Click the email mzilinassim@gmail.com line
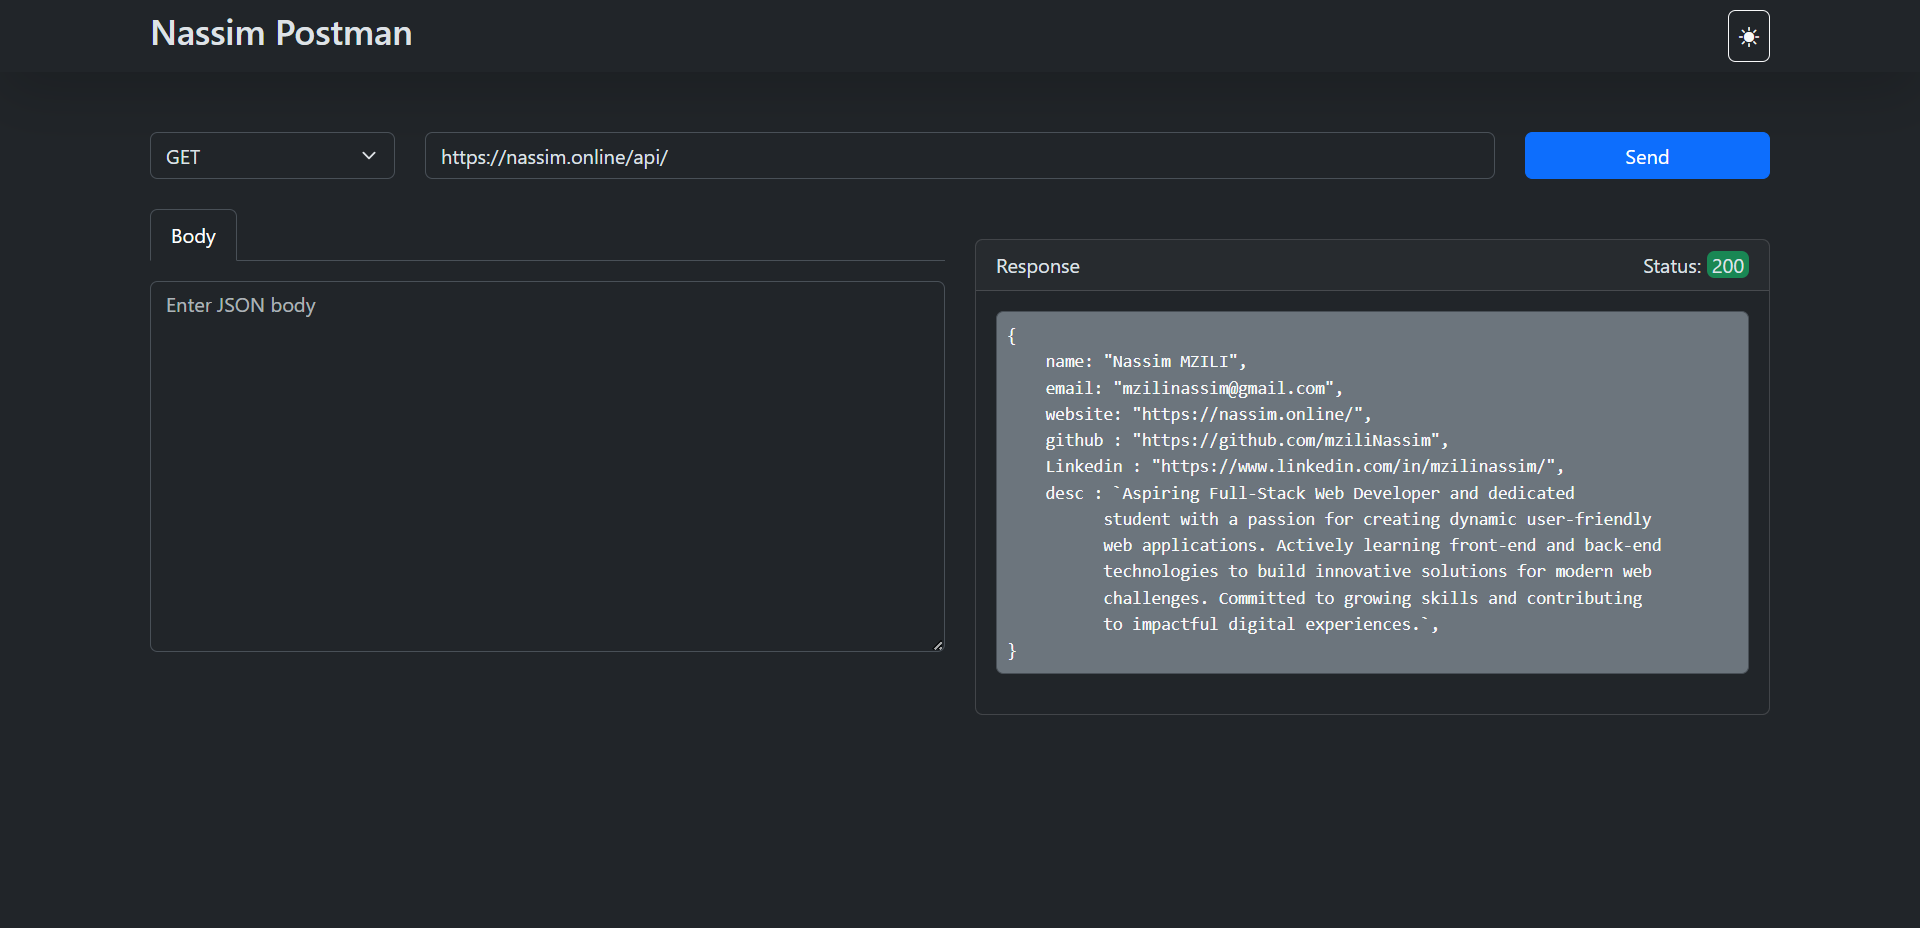 click(1194, 388)
